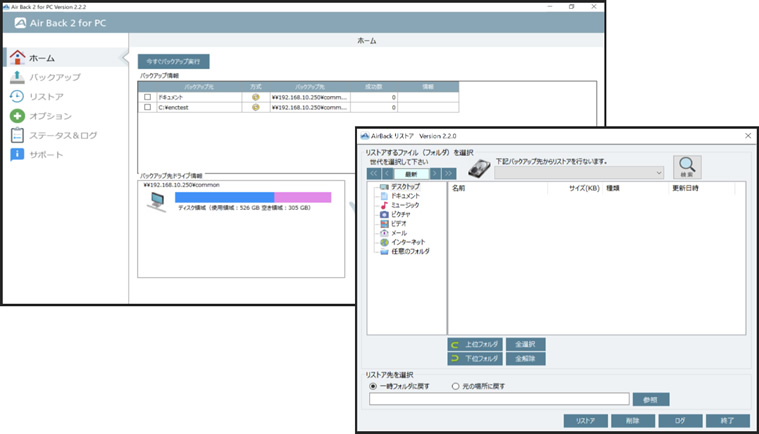759x434 pixels.
Task: Click the 参照 browse button
Action: pos(651,400)
